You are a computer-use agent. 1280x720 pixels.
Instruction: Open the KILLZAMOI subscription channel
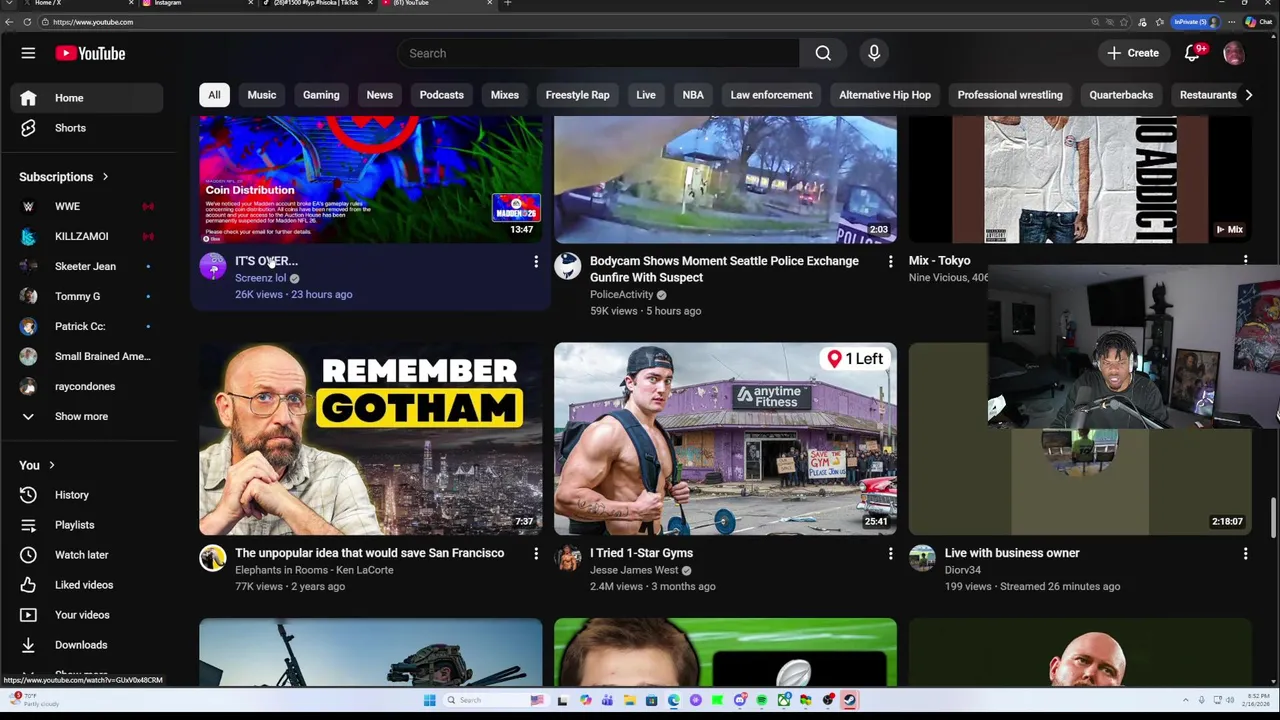[87, 236]
